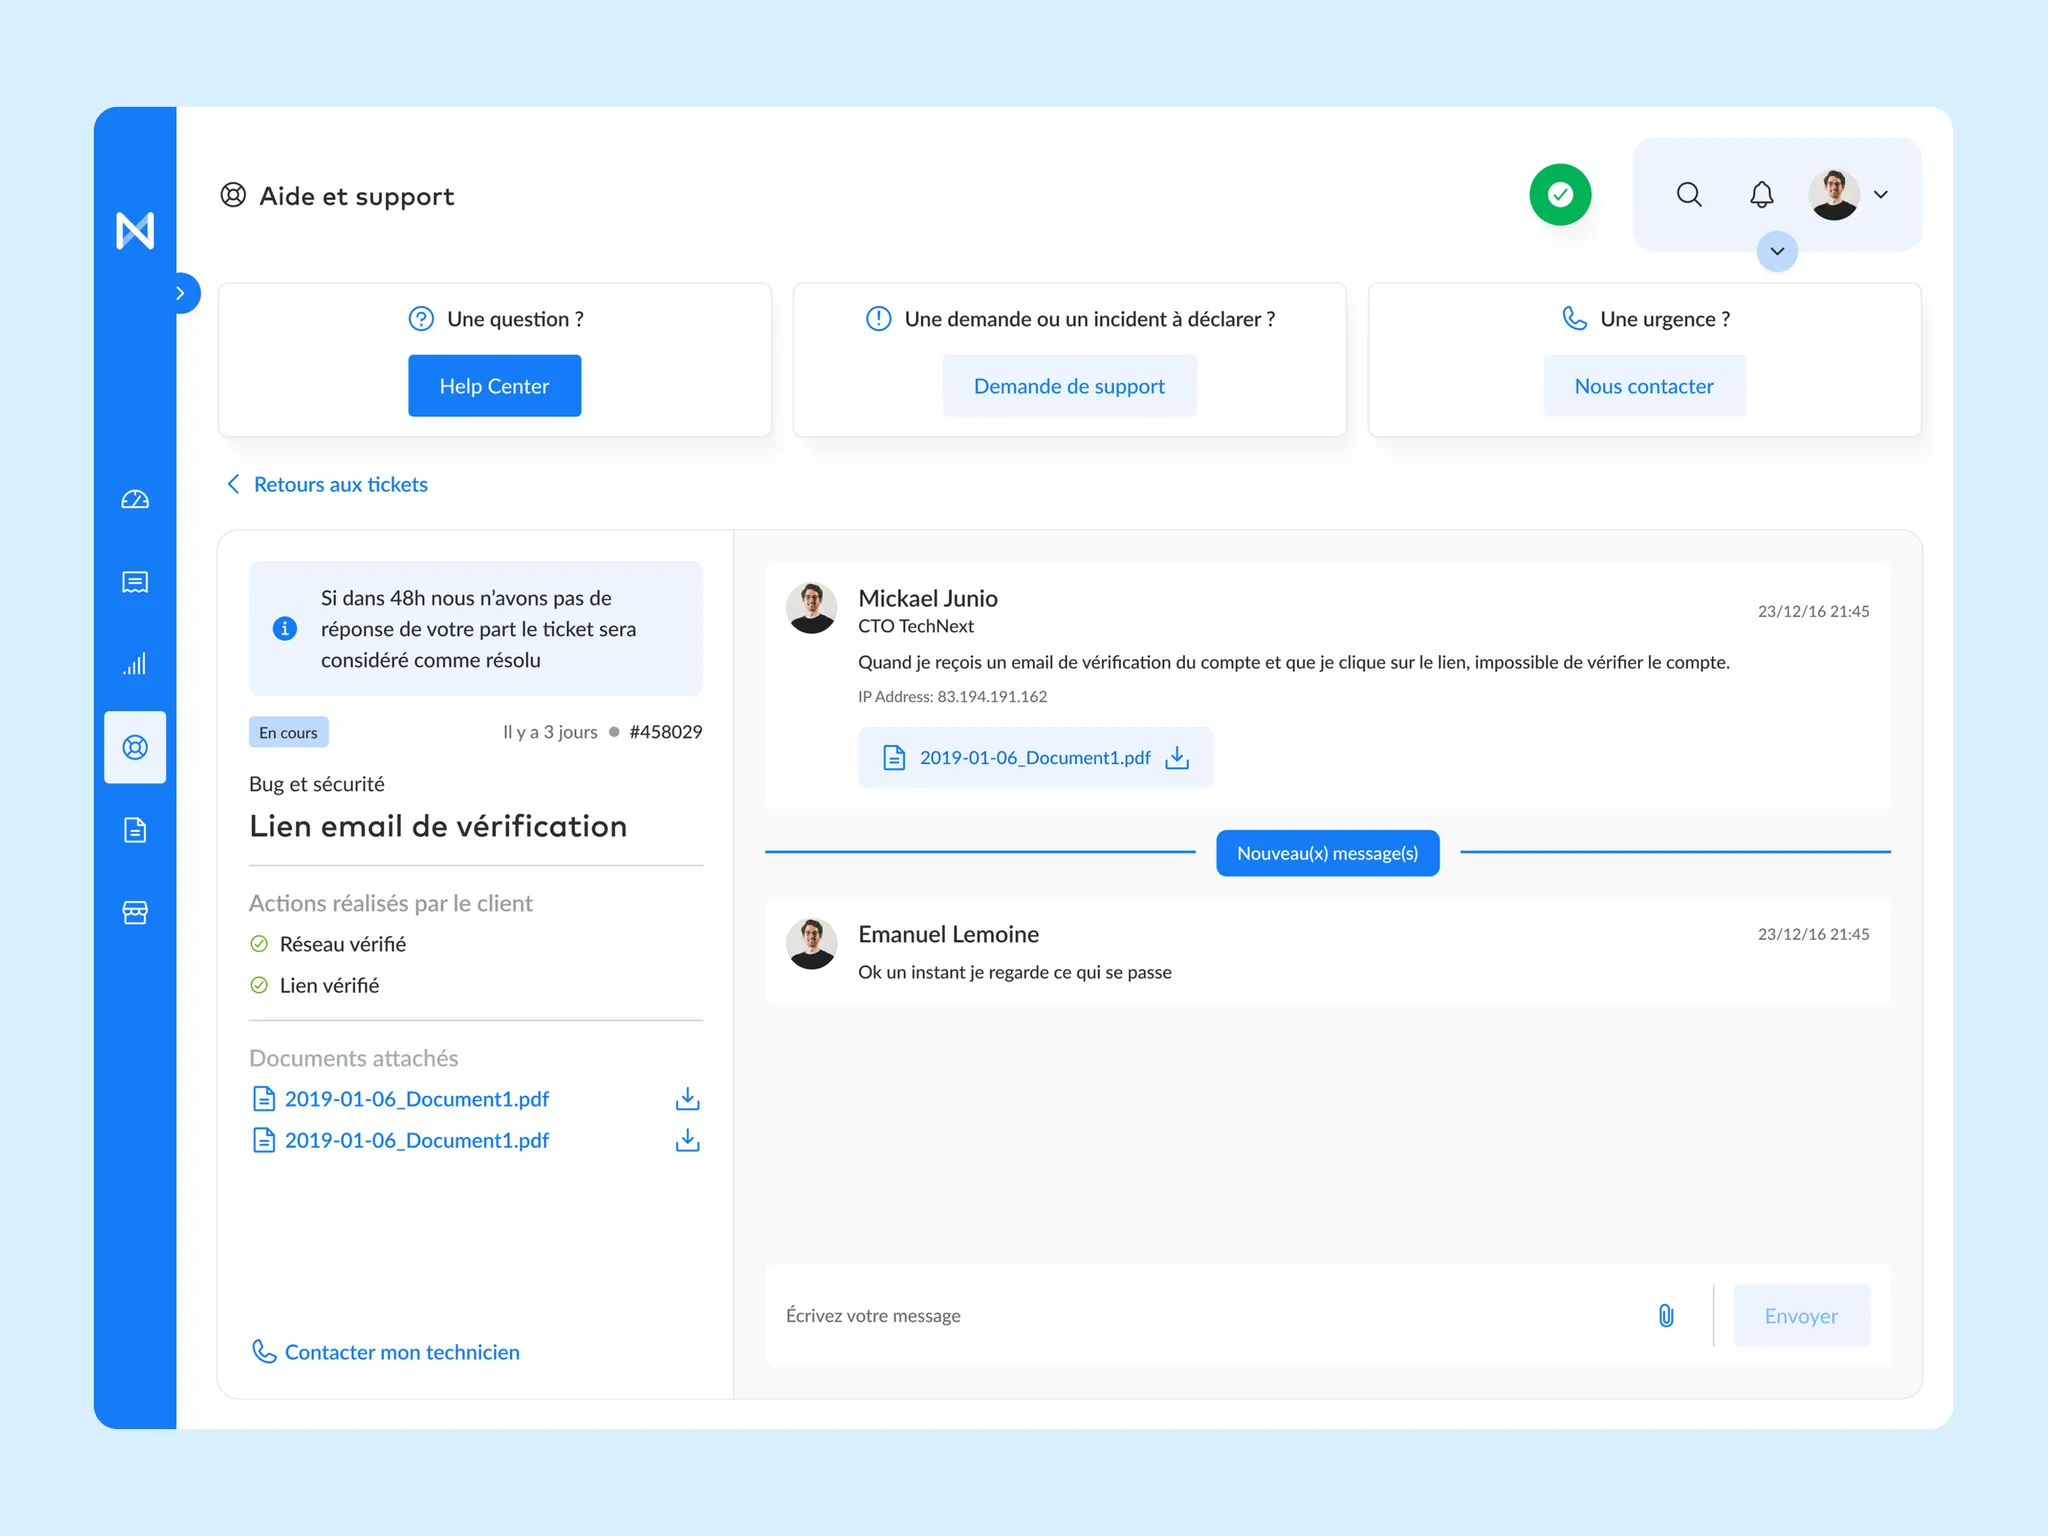Expand the round chevron below the header toolbar

pyautogui.click(x=1777, y=251)
